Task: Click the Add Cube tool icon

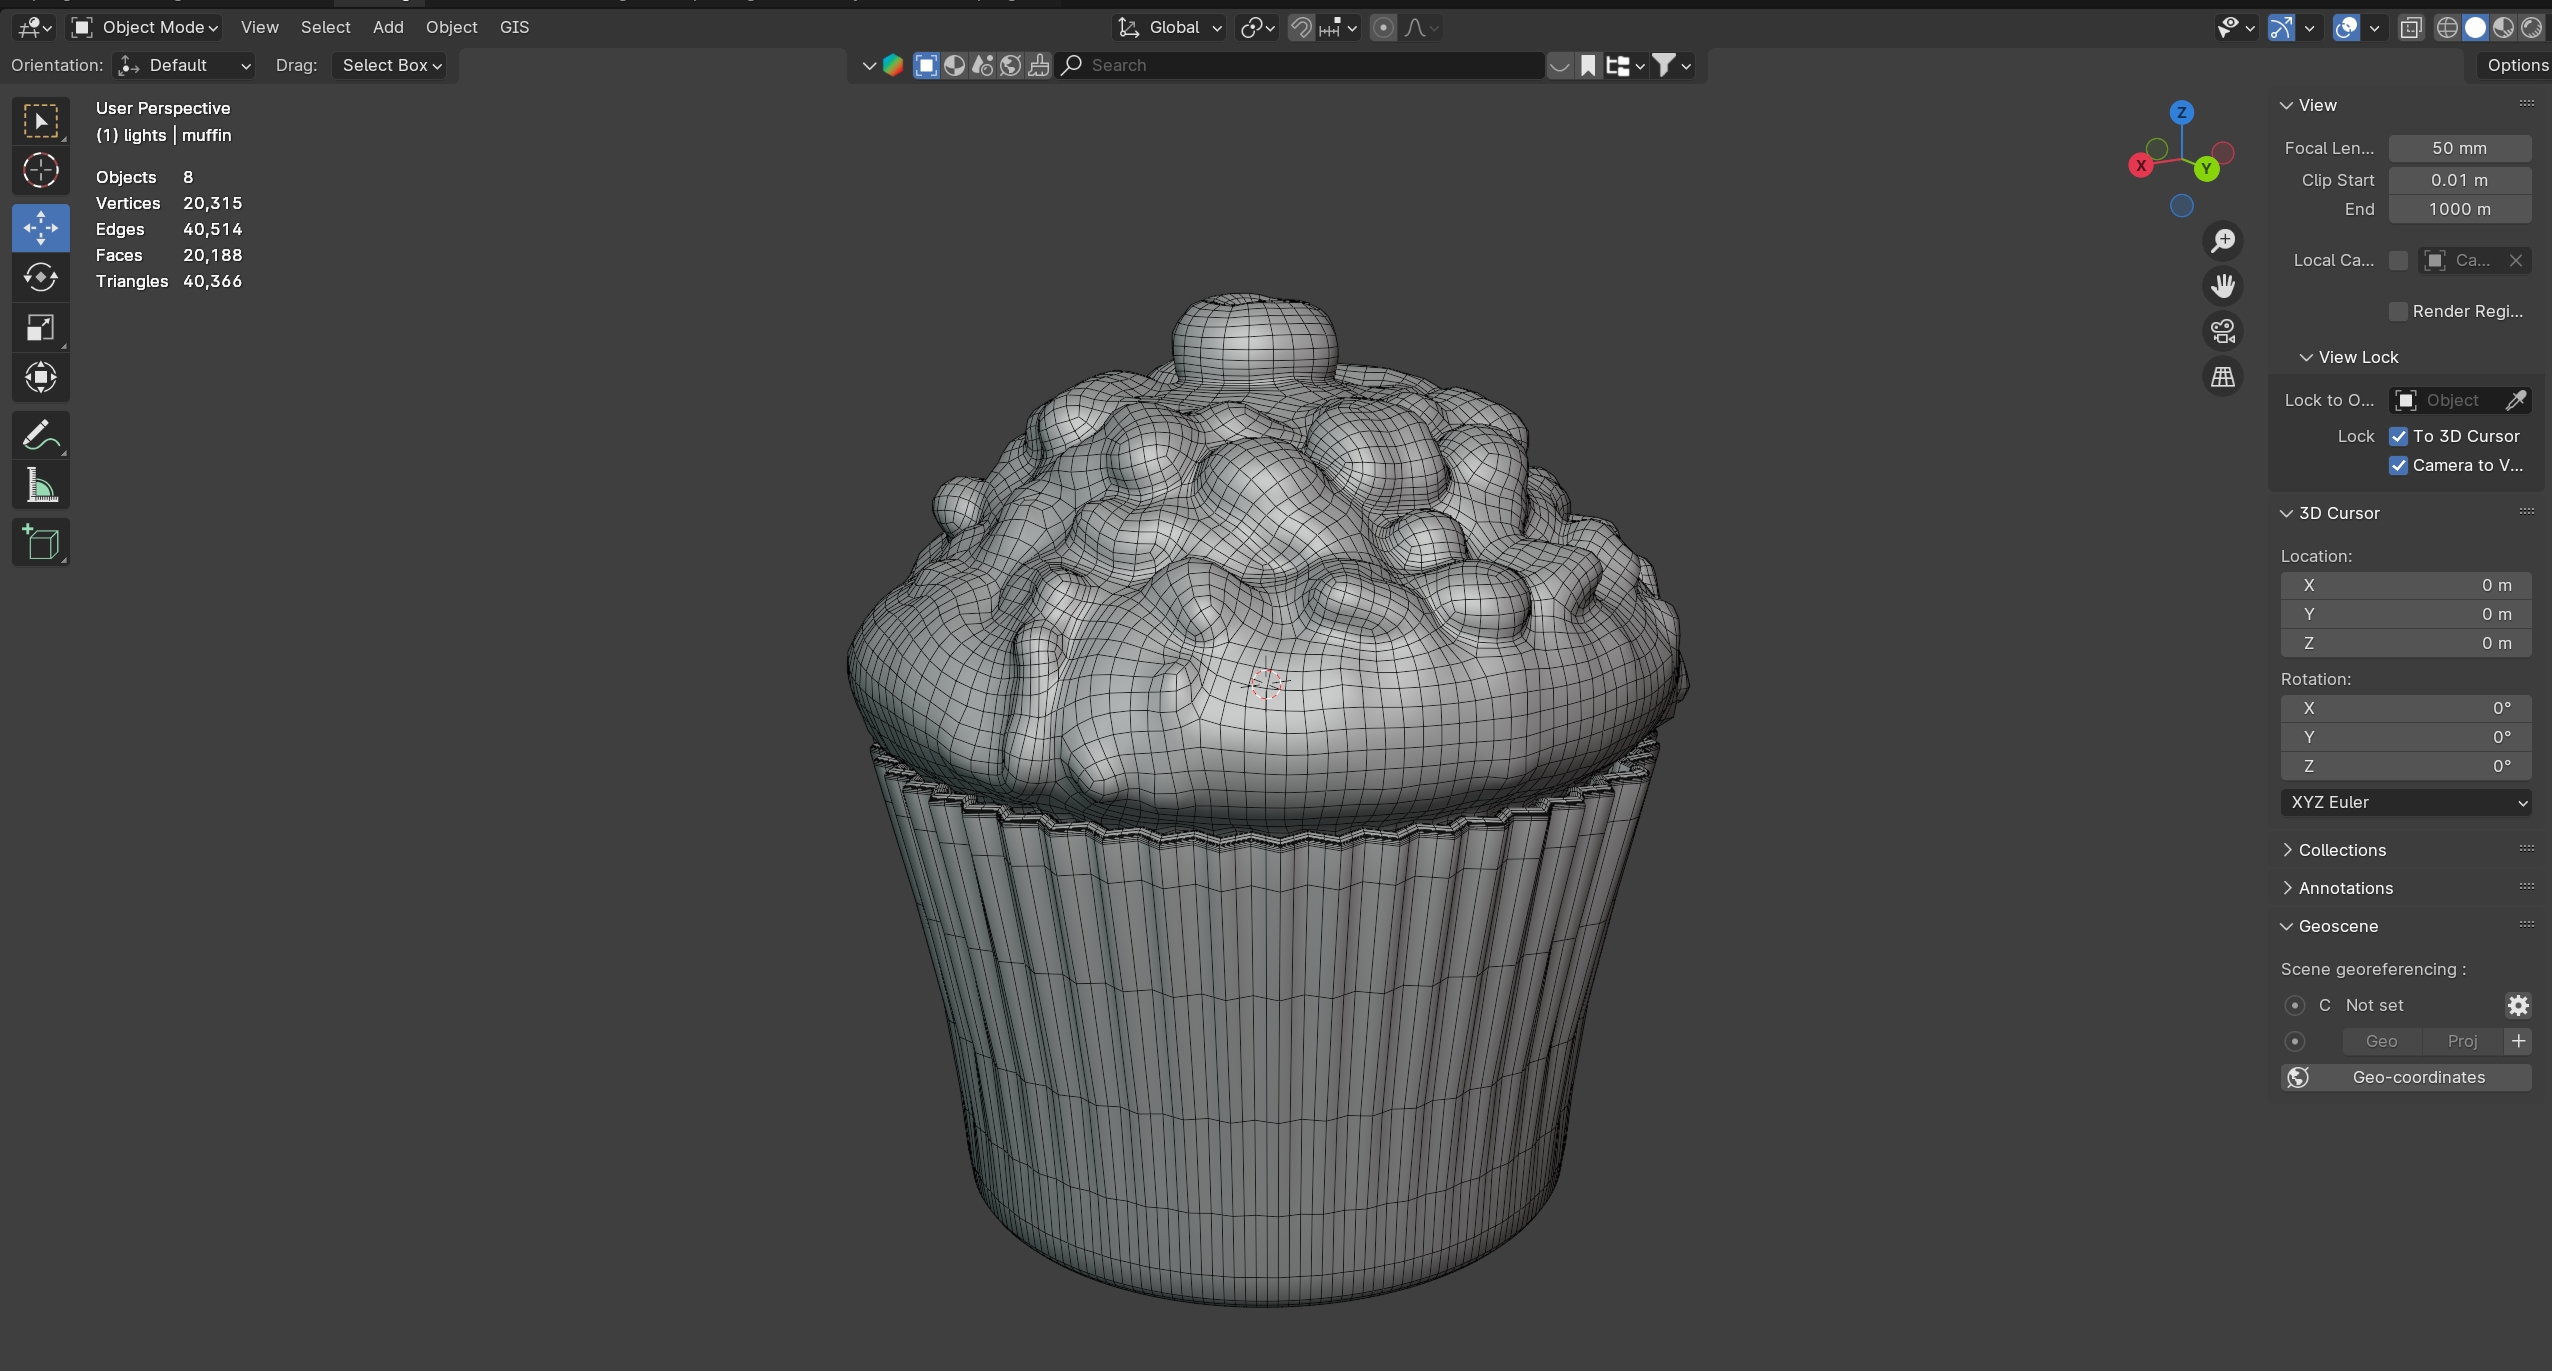Action: click(x=40, y=543)
